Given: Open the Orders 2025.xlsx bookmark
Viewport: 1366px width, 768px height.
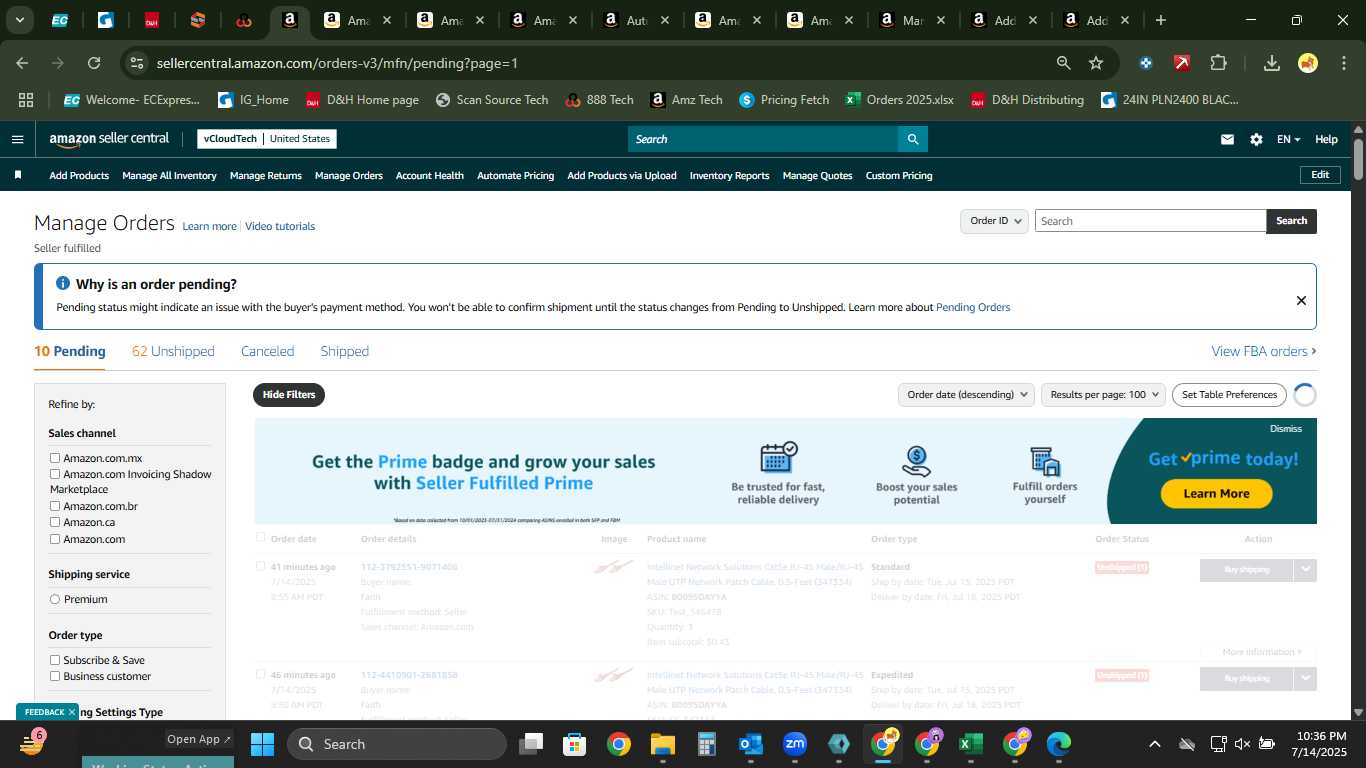Looking at the screenshot, I should point(899,100).
